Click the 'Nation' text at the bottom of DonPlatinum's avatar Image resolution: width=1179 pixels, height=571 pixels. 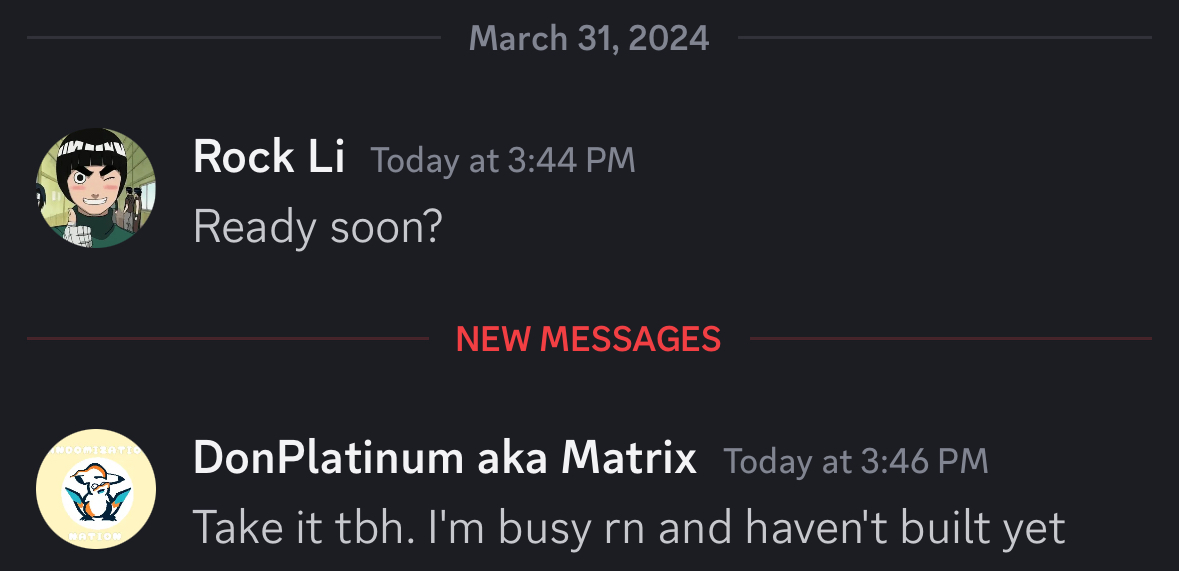pos(96,536)
